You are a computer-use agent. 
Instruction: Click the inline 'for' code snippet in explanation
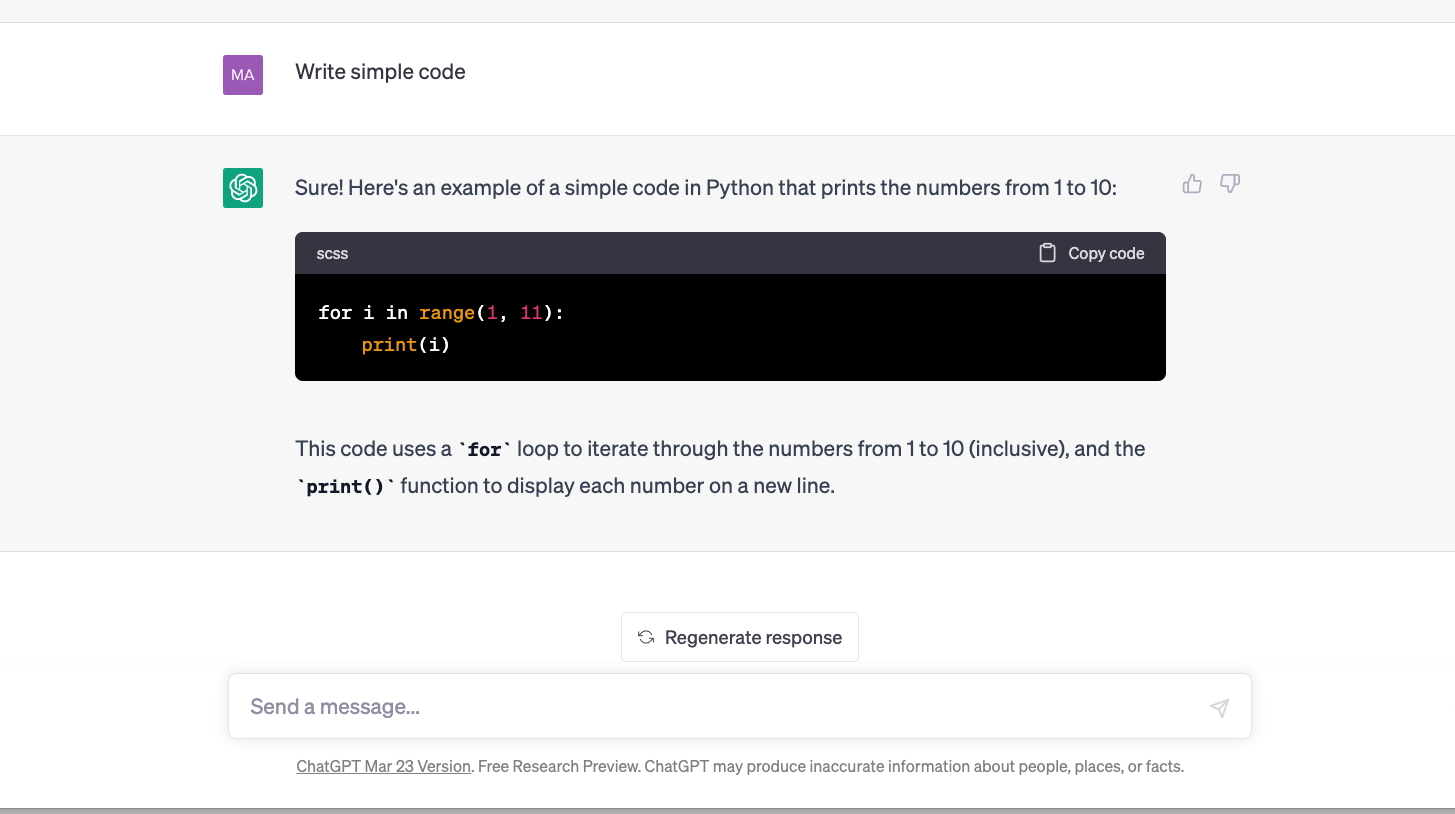tap(484, 450)
